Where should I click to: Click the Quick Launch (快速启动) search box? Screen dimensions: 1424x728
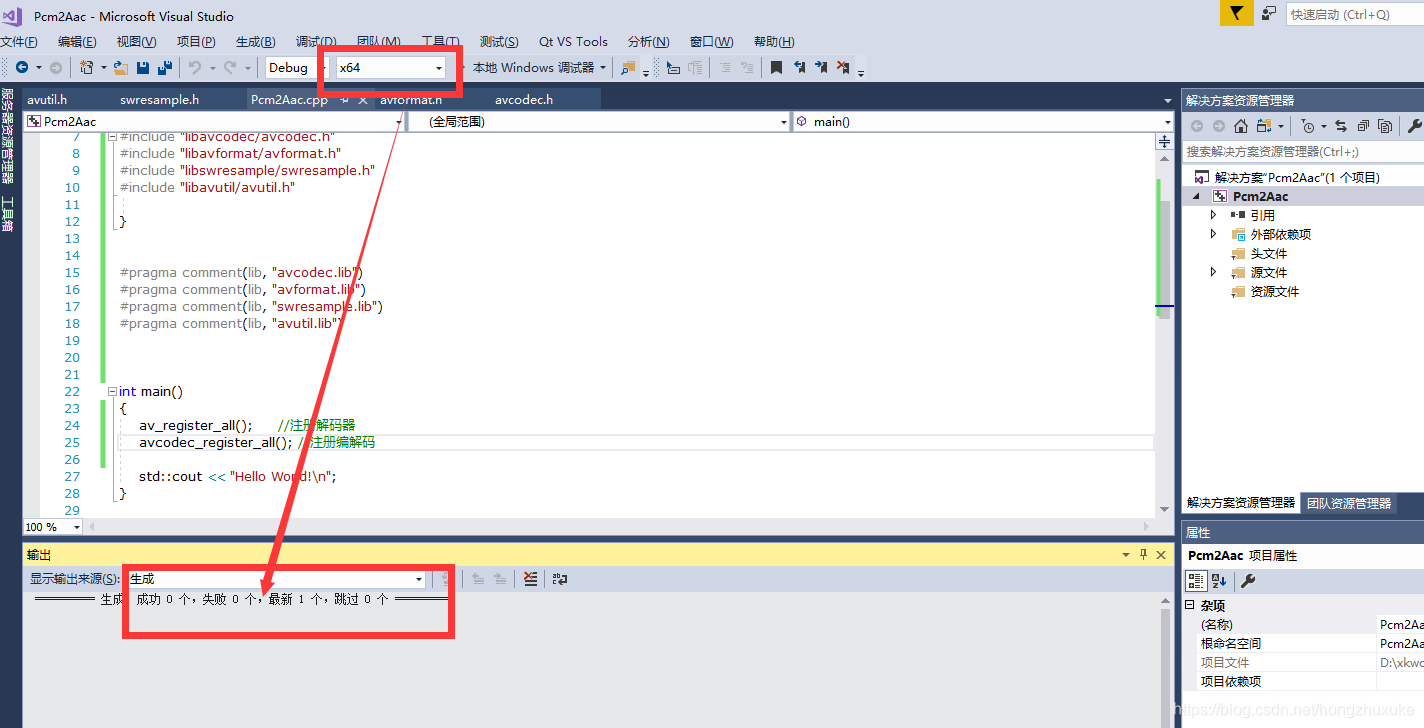[1354, 14]
